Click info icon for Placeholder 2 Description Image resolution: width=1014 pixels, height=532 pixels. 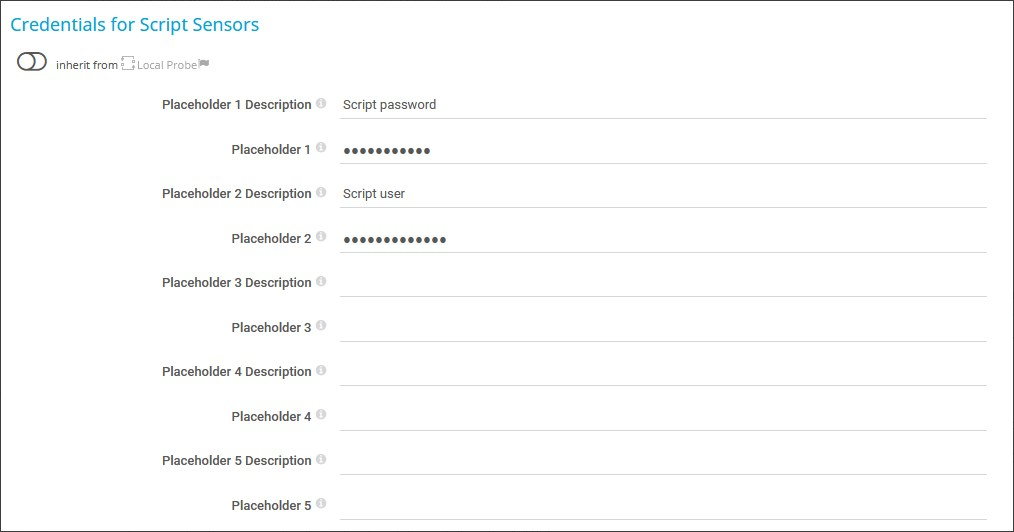pos(321,192)
